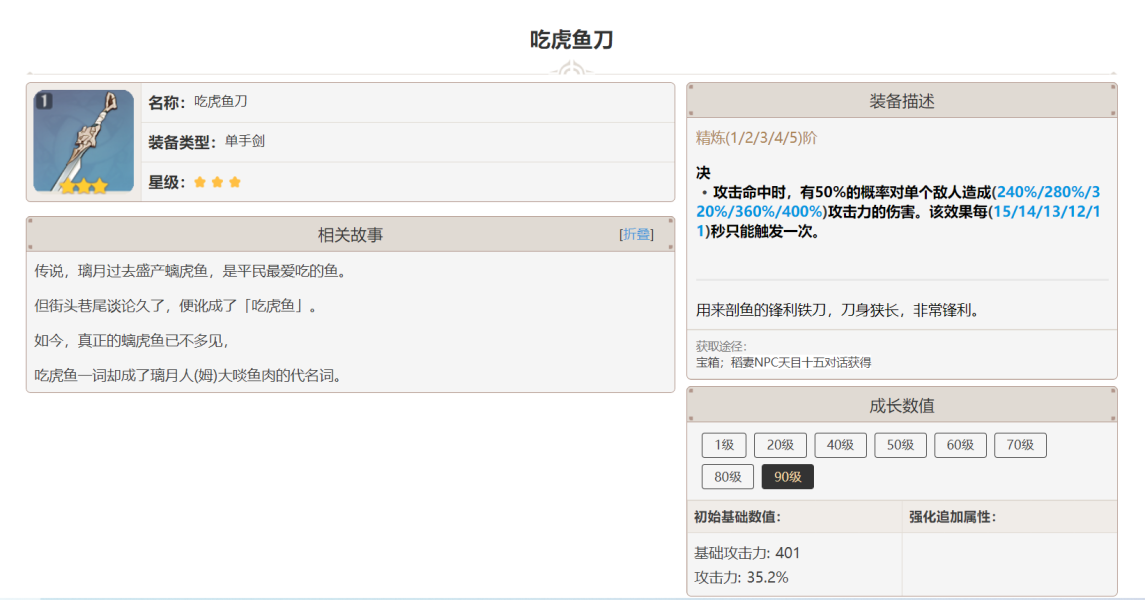The height and width of the screenshot is (600, 1145).
Task: Click the description 用来剖鱼的锋利铁刀 line
Action: (838, 310)
